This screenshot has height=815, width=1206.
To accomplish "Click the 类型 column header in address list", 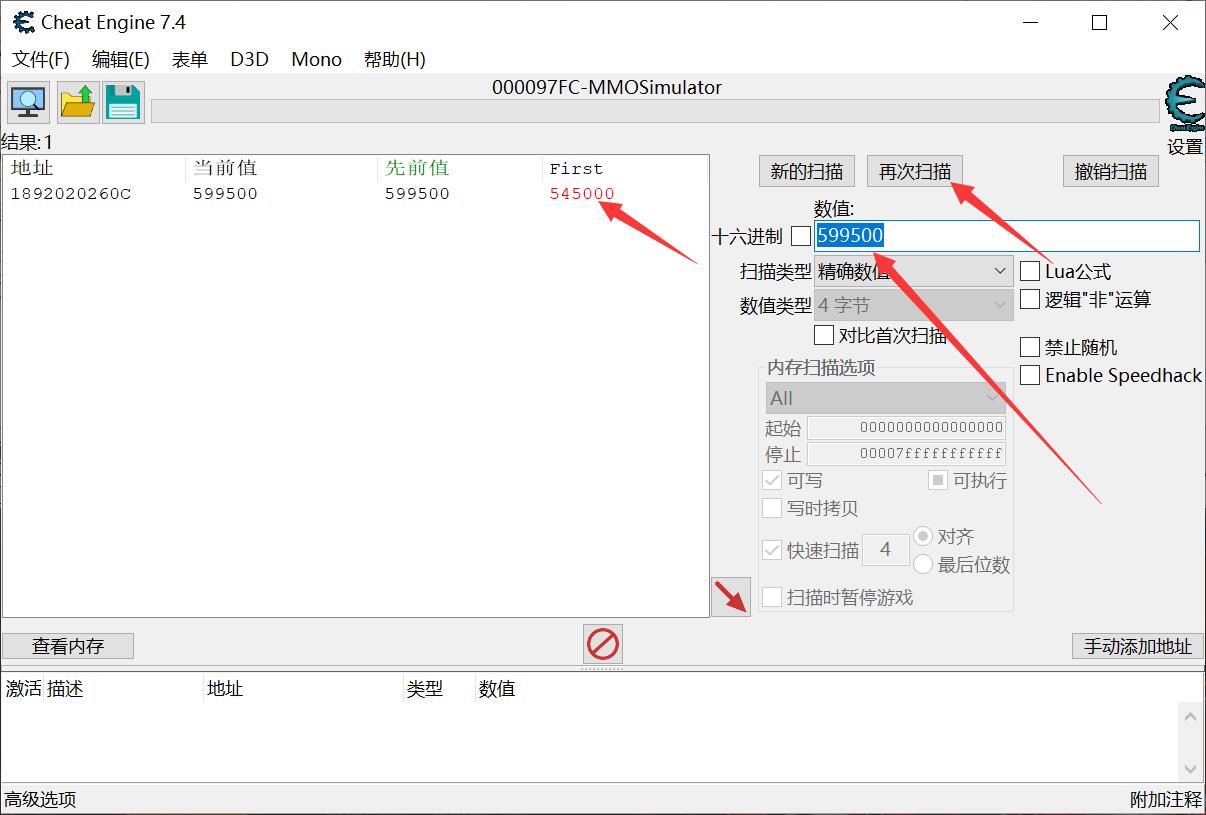I will click(x=438, y=688).
